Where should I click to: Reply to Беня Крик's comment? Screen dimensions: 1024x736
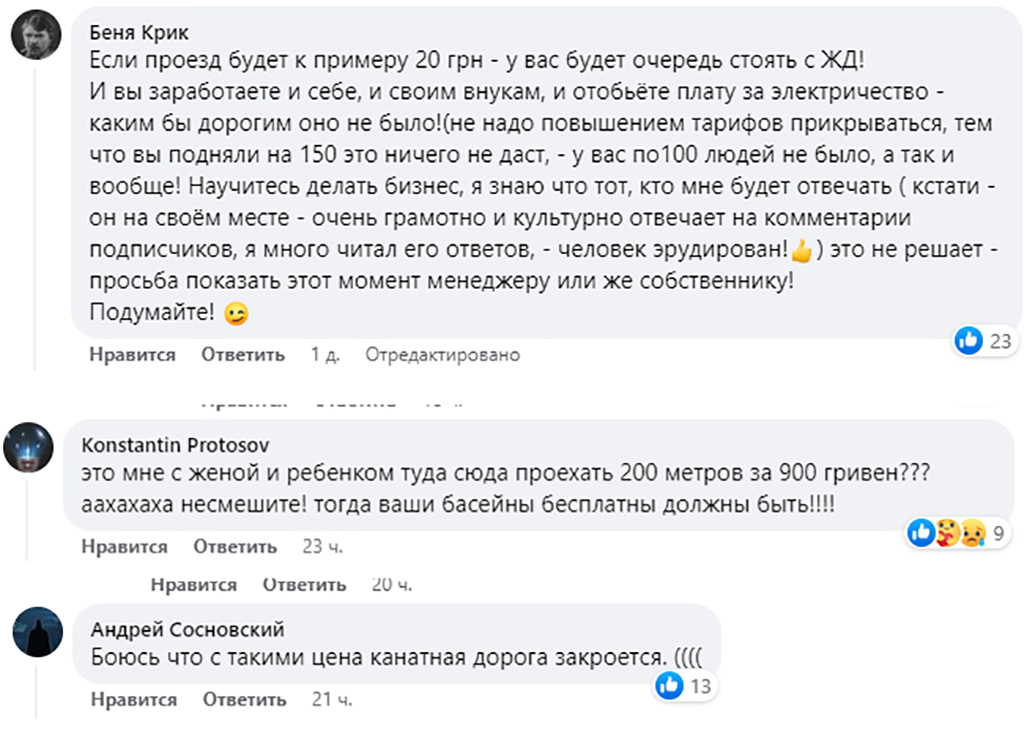243,355
